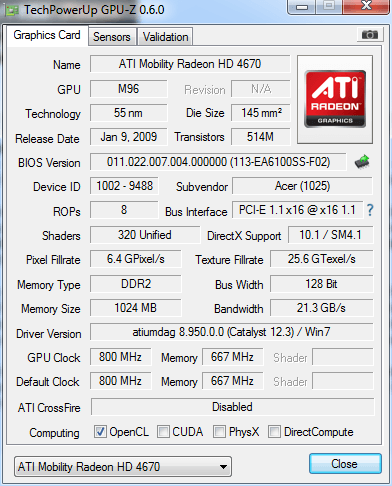Click the Release Date field Jan 9, 2009
This screenshot has width=392, height=486.
(x=129, y=137)
